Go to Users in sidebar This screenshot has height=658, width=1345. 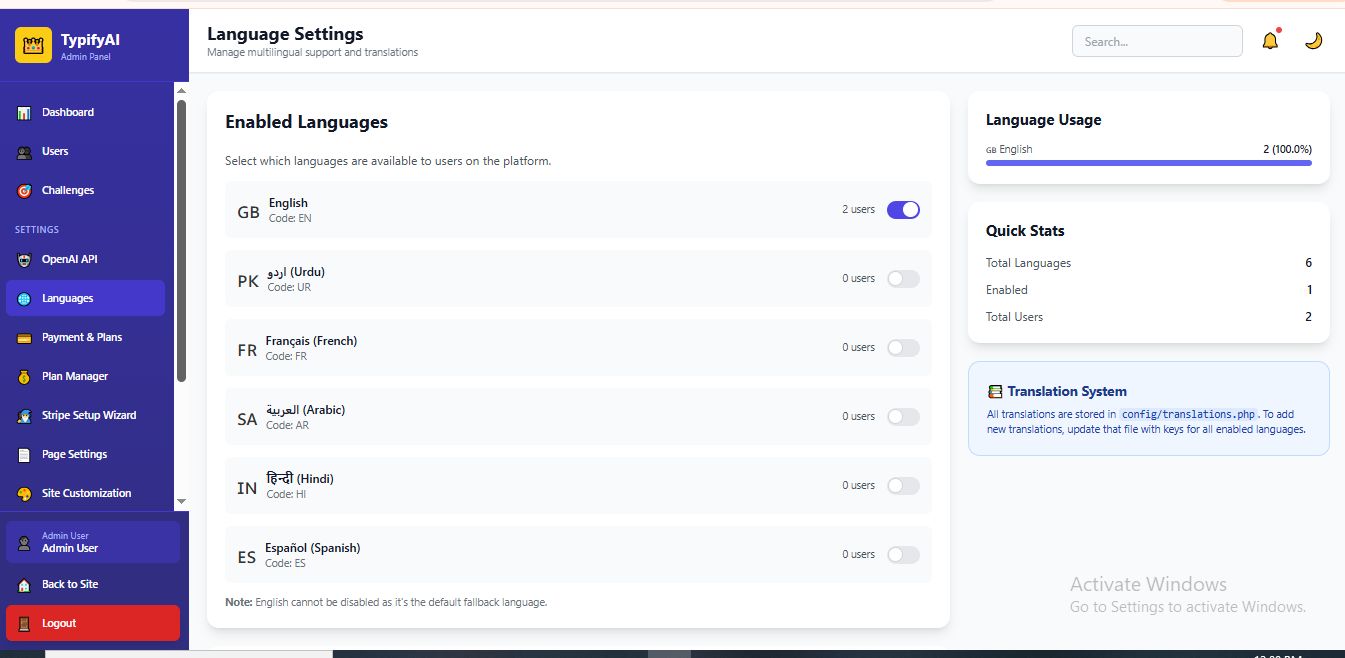click(x=85, y=152)
